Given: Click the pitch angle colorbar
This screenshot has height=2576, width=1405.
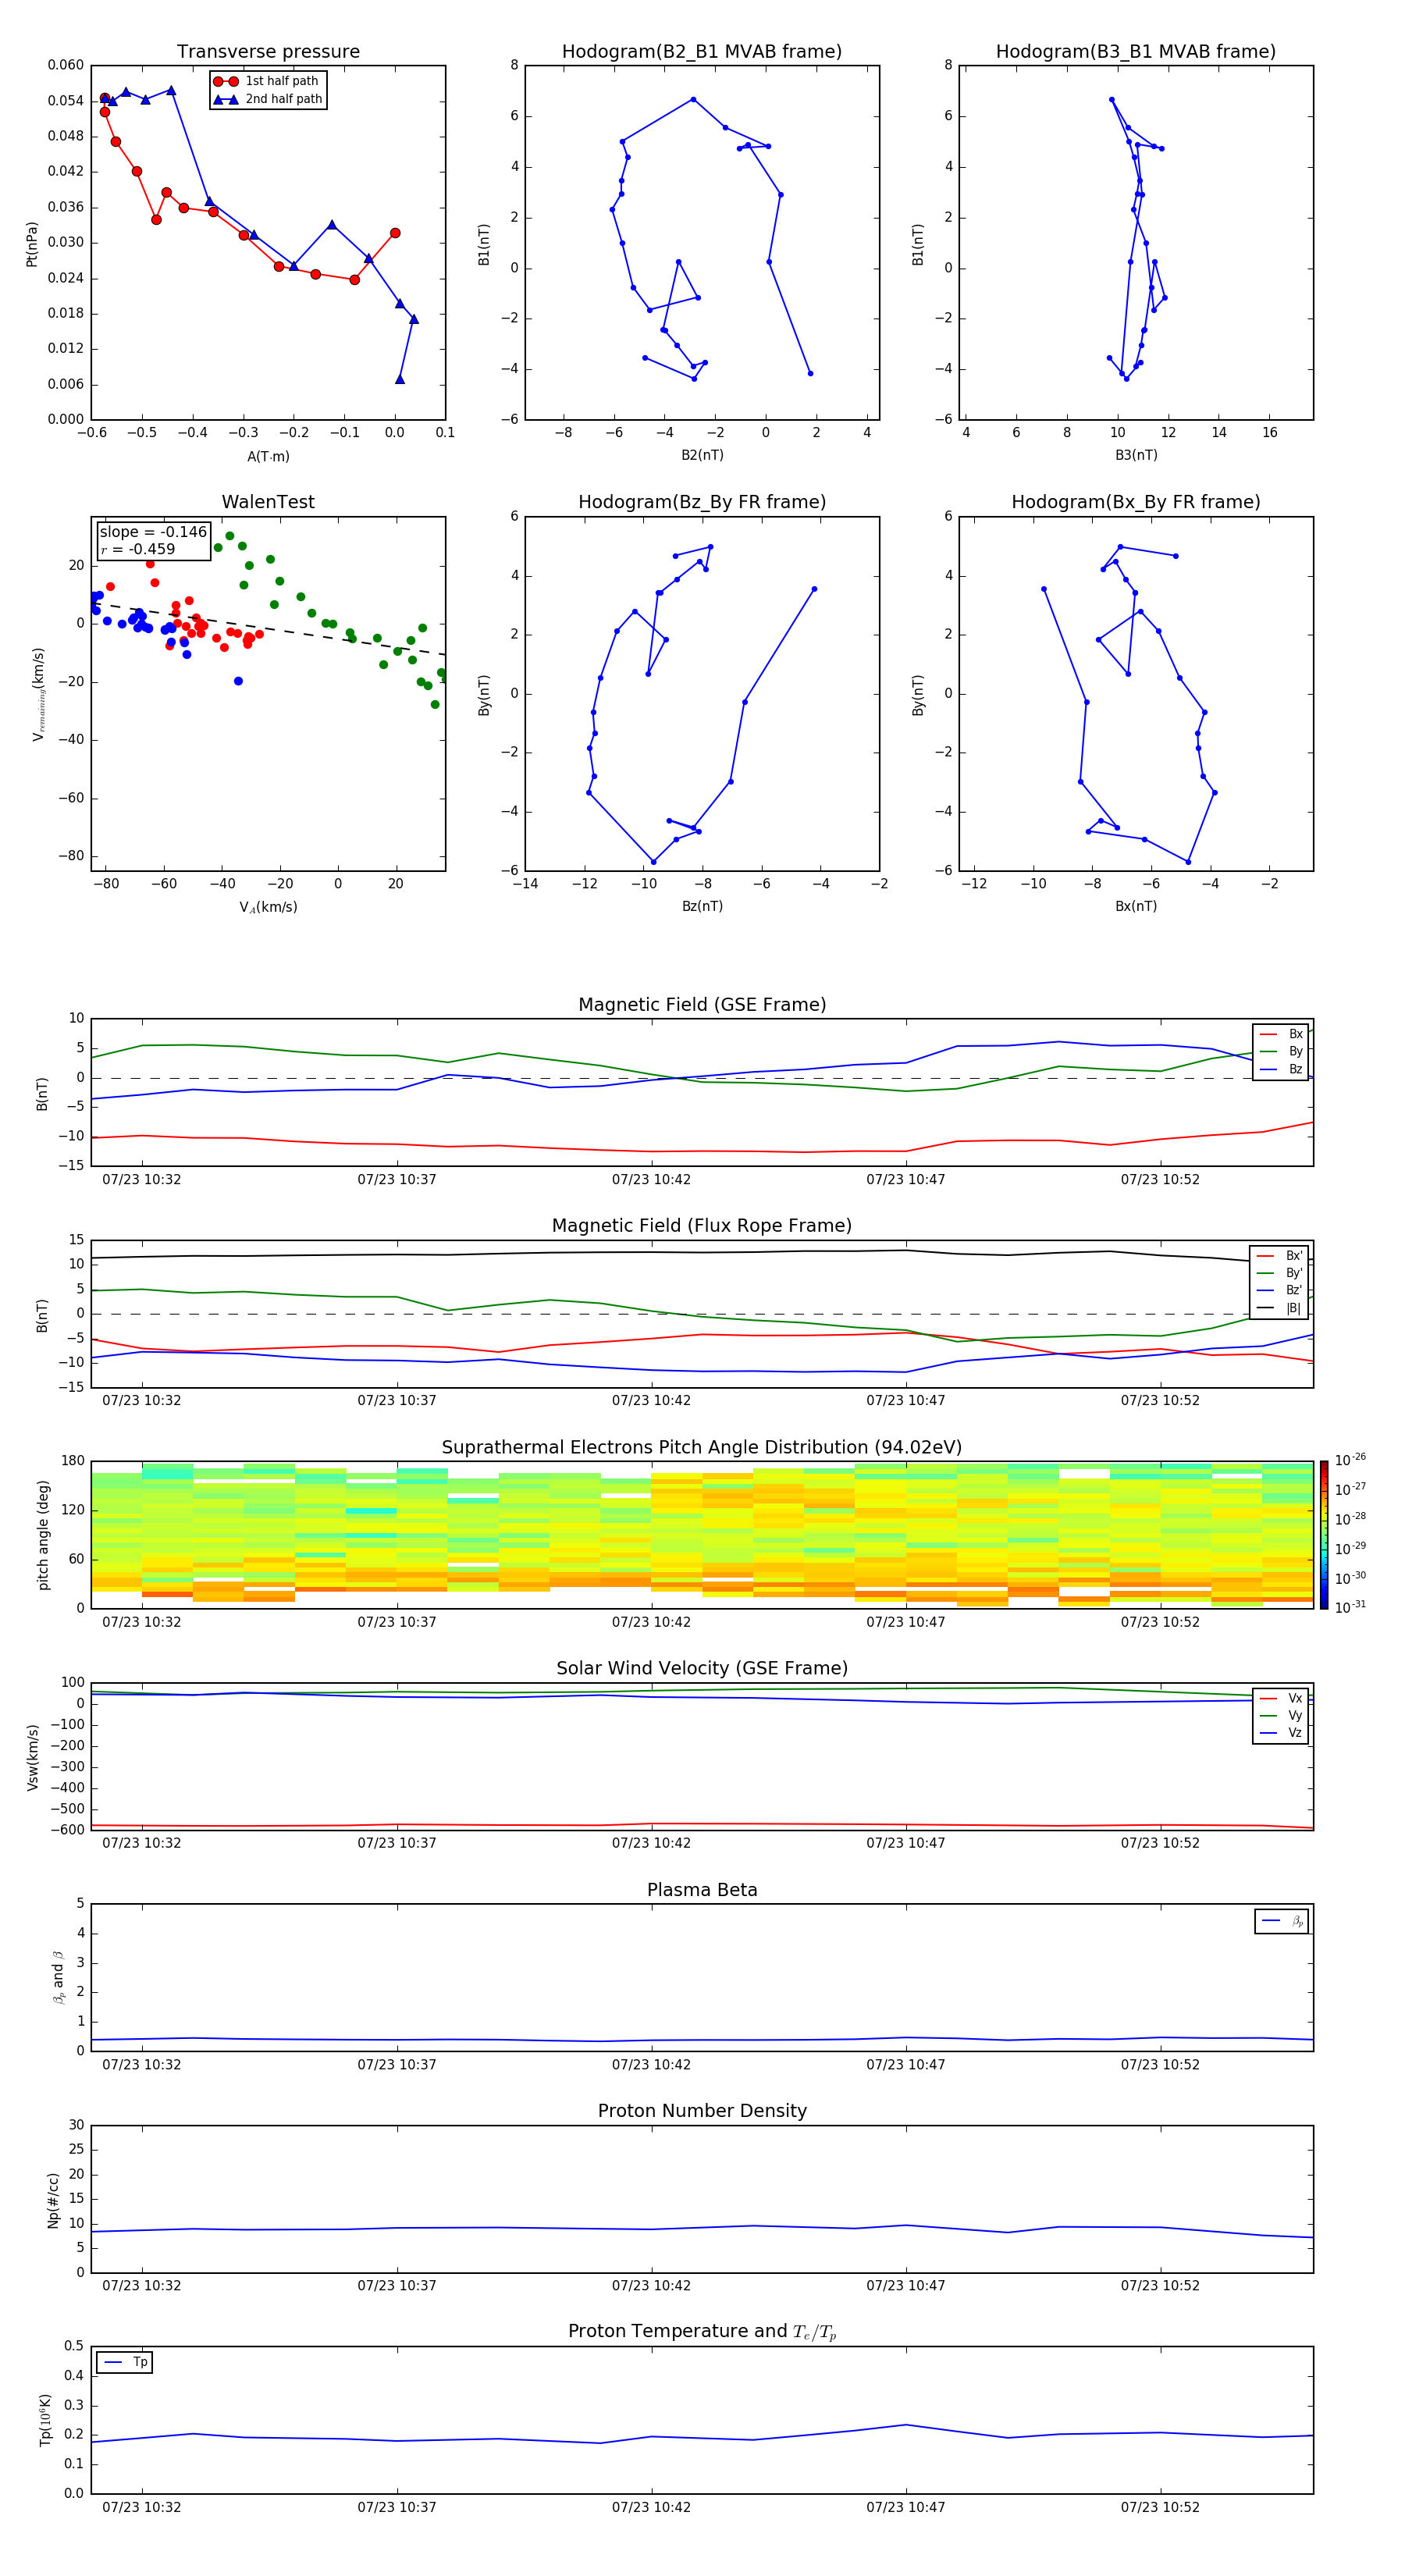Looking at the screenshot, I should (x=1324, y=1535).
